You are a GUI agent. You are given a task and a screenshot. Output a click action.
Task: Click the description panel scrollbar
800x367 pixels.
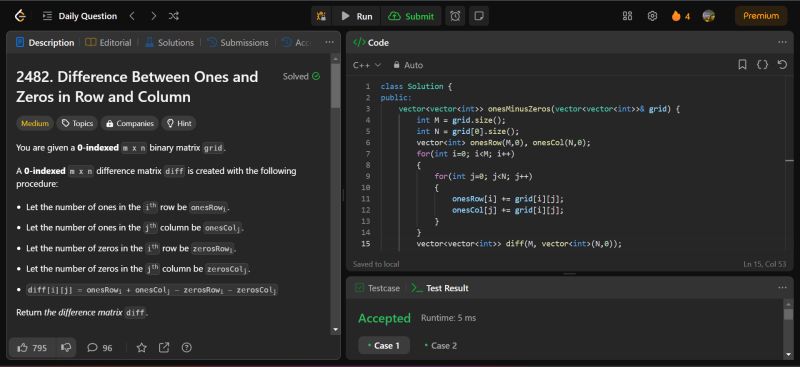click(x=335, y=86)
